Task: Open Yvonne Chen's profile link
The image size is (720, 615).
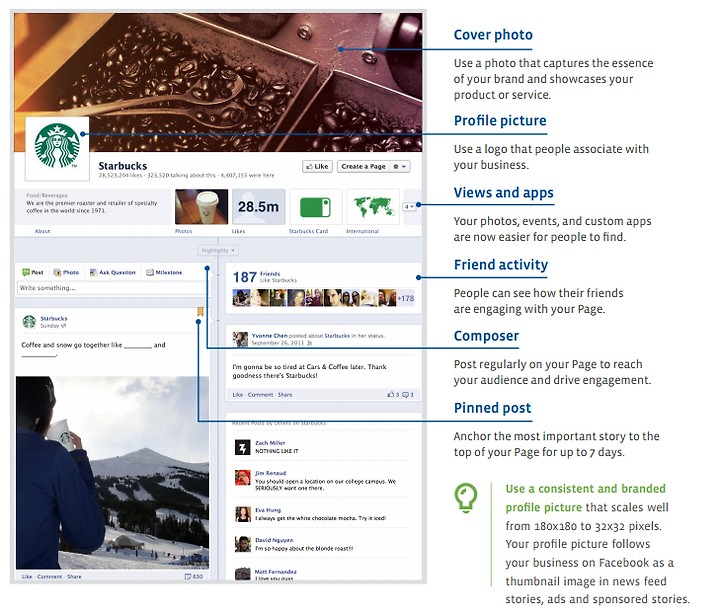Action: point(270,336)
